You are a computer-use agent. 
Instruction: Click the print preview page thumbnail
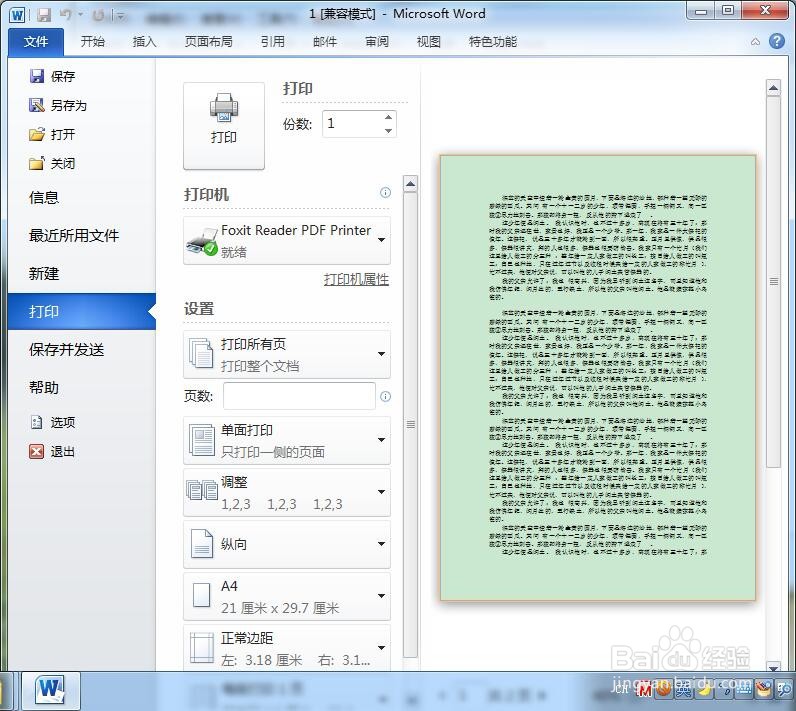pos(598,378)
